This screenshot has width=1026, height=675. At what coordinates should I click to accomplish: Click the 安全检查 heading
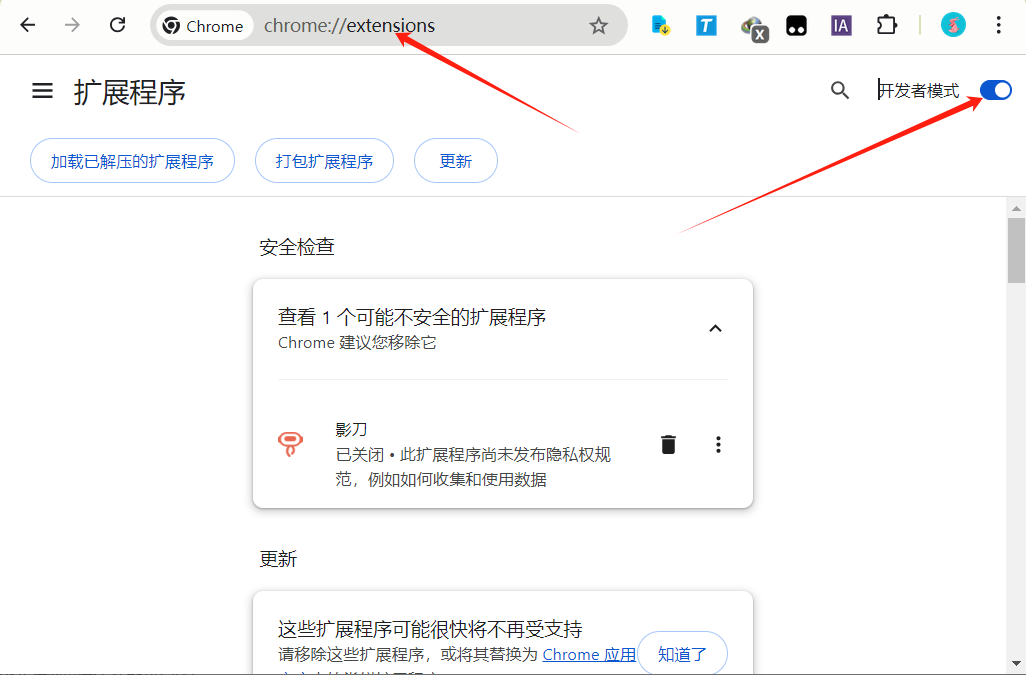point(297,247)
